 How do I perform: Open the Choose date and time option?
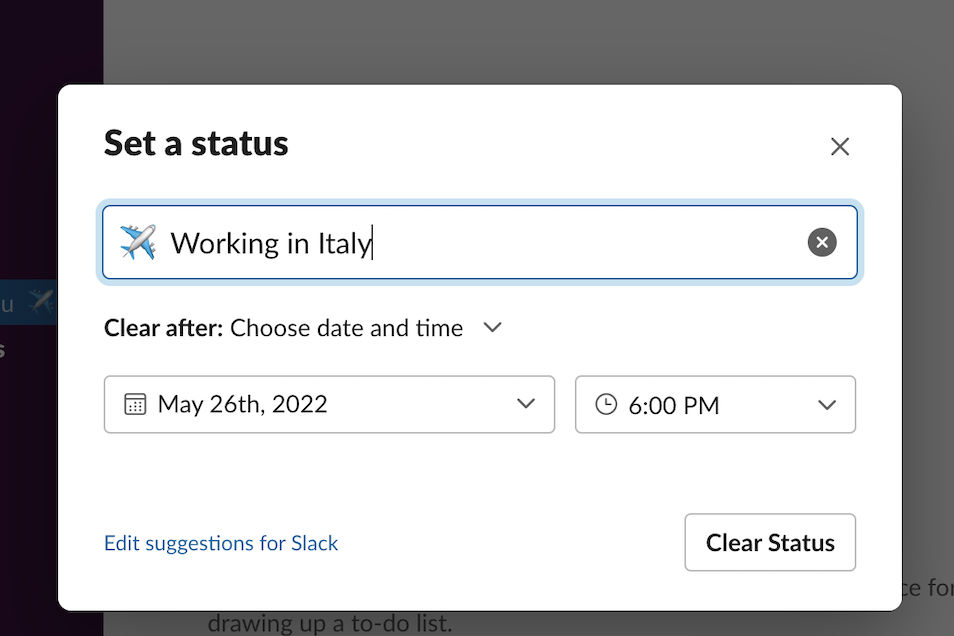[x=346, y=328]
